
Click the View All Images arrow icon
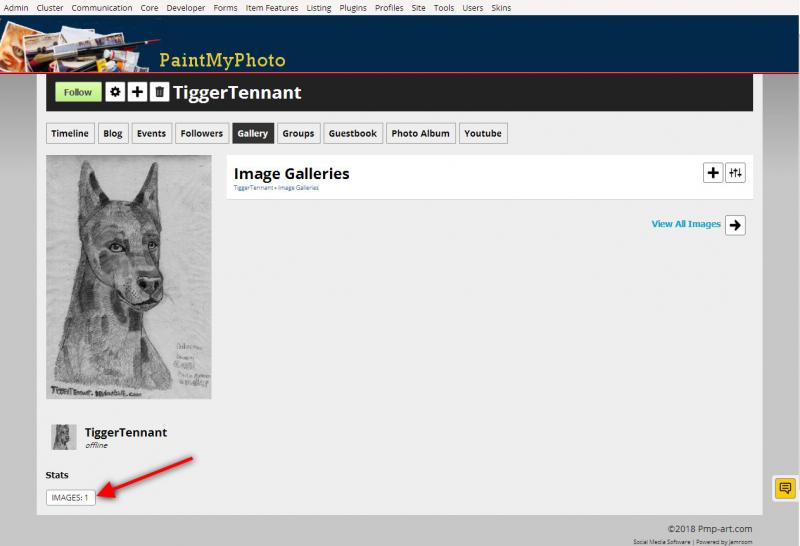735,225
